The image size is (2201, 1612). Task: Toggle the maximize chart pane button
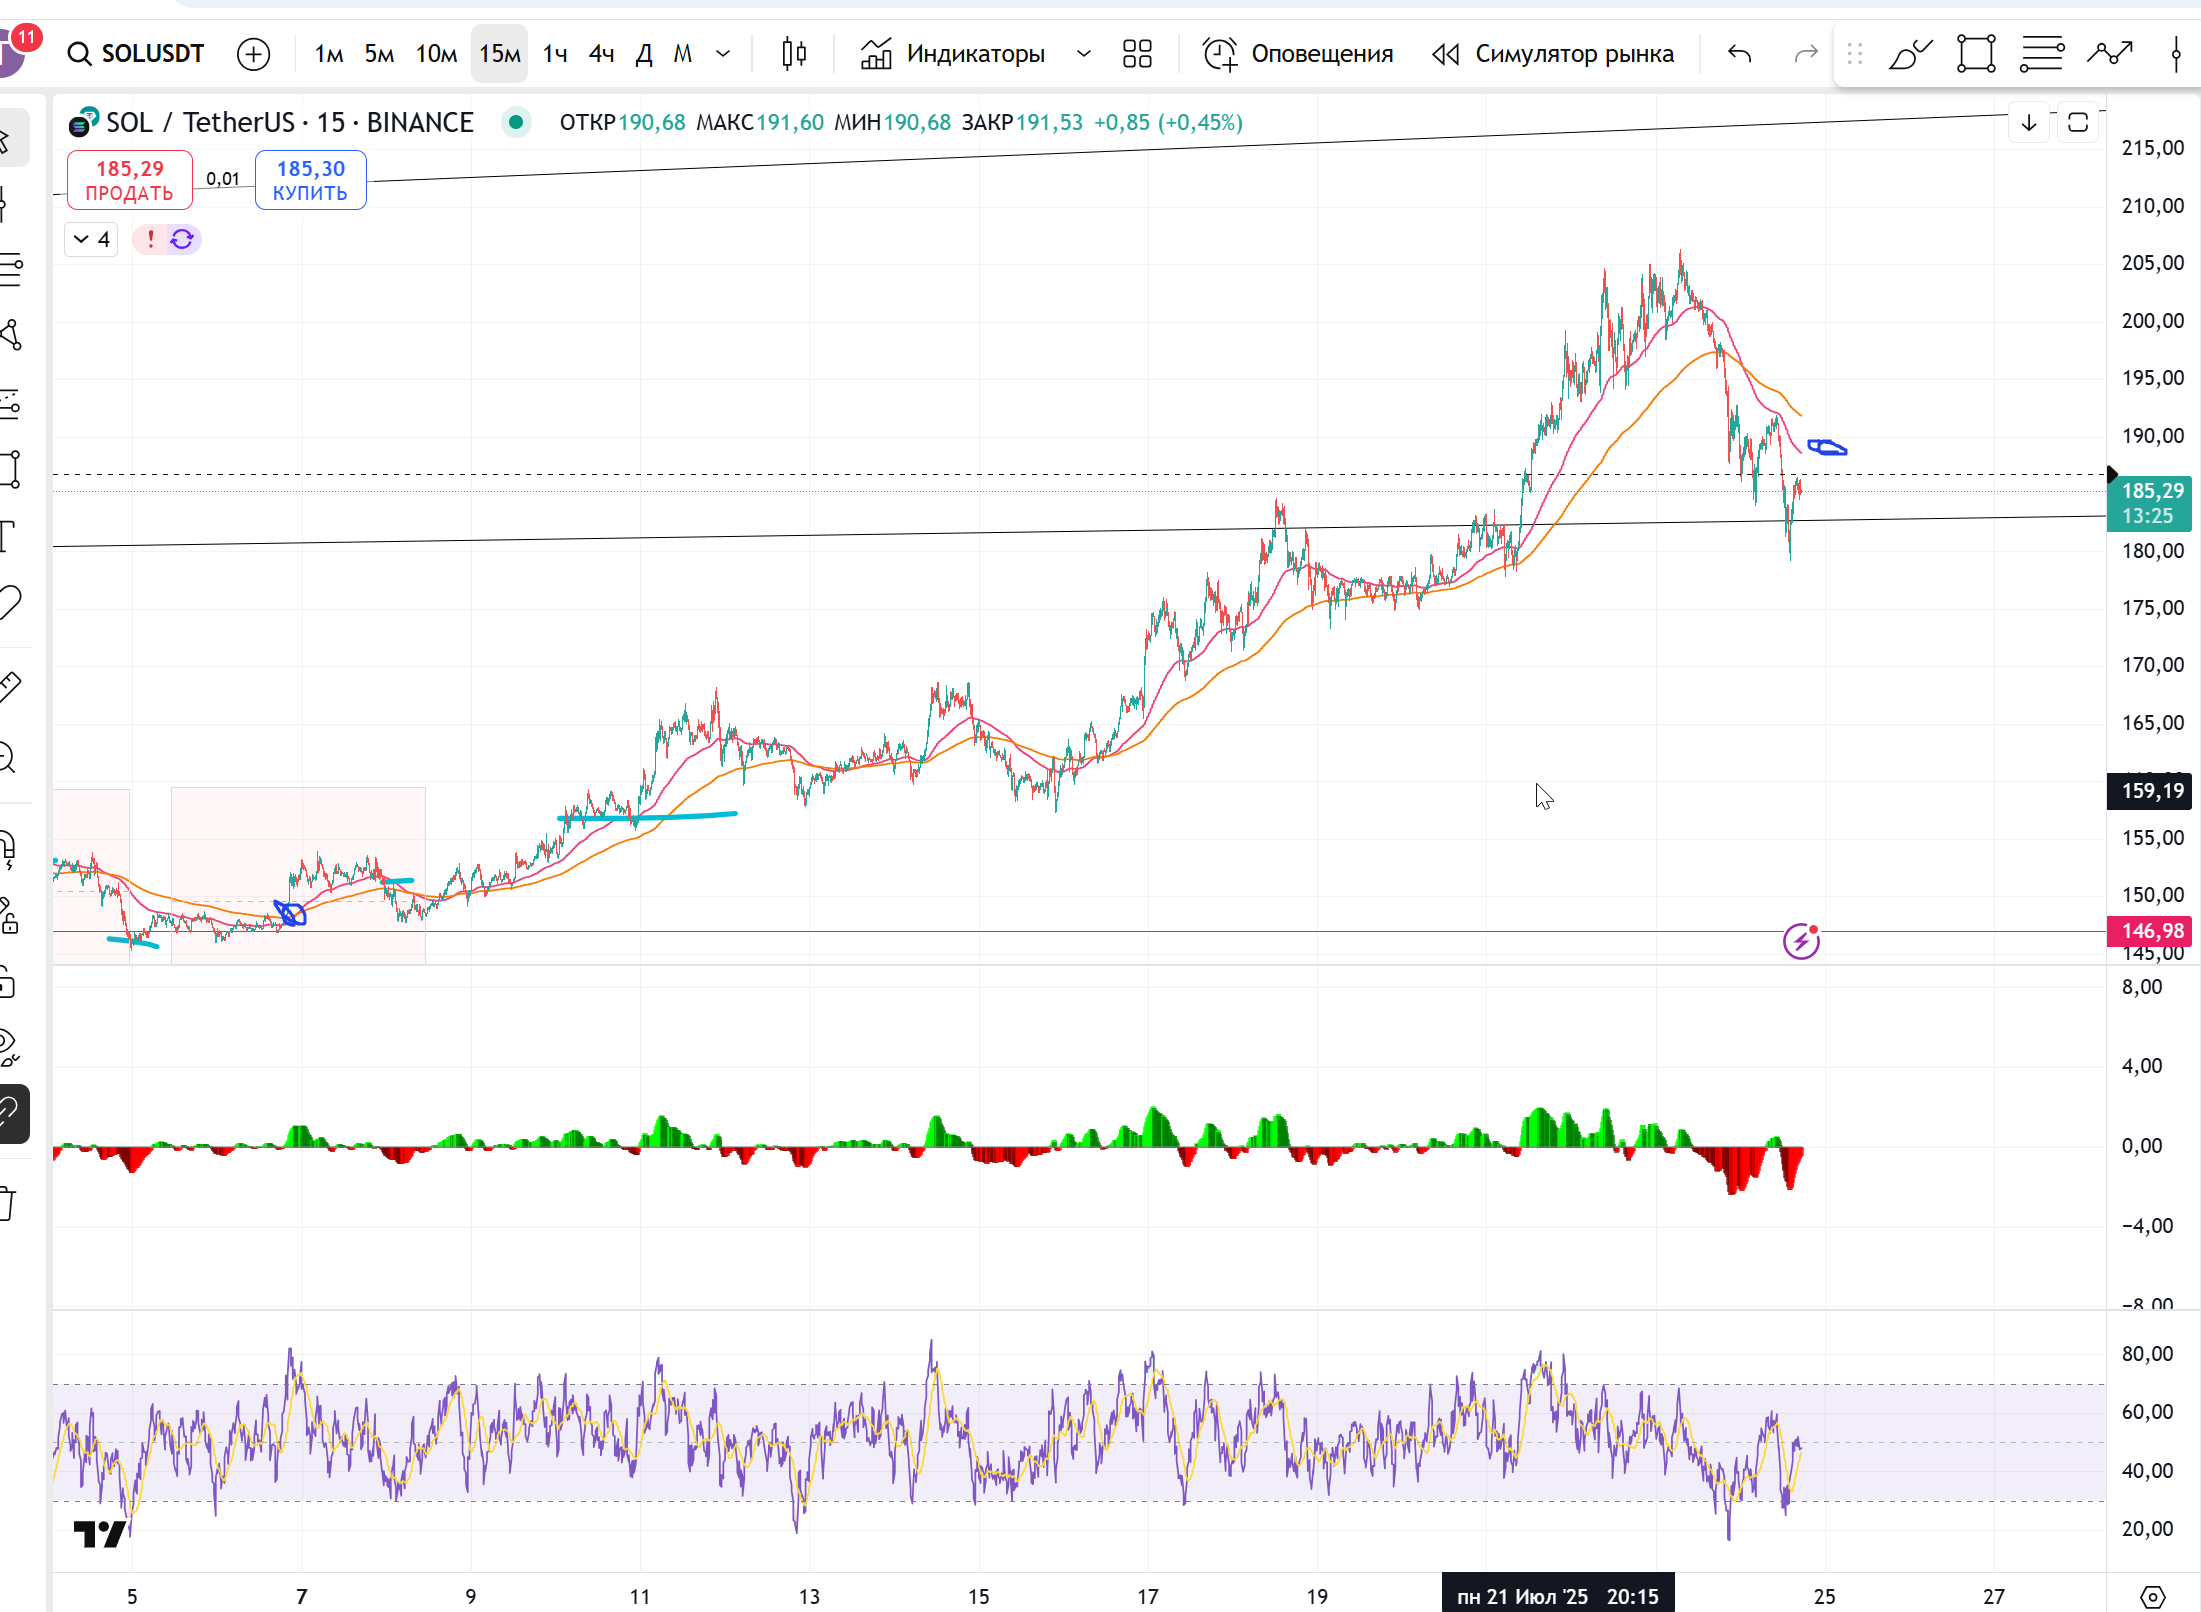(x=2078, y=123)
